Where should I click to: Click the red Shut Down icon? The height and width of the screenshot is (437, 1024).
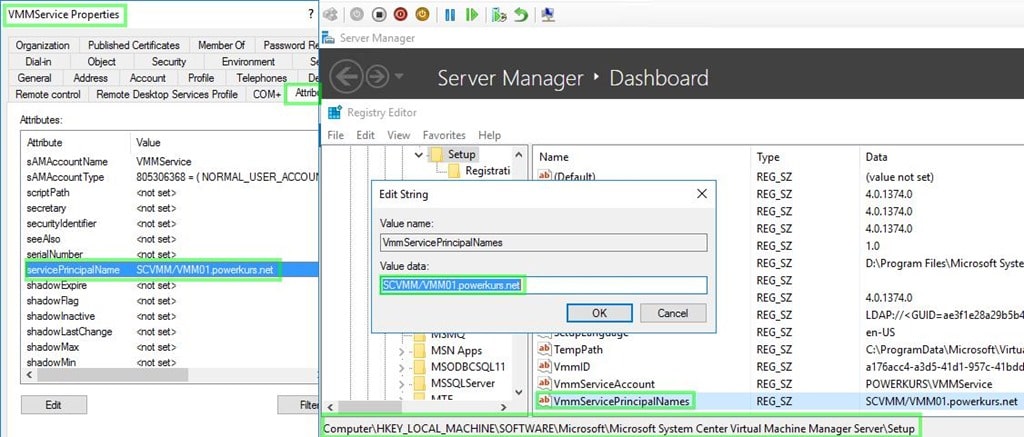click(x=400, y=14)
